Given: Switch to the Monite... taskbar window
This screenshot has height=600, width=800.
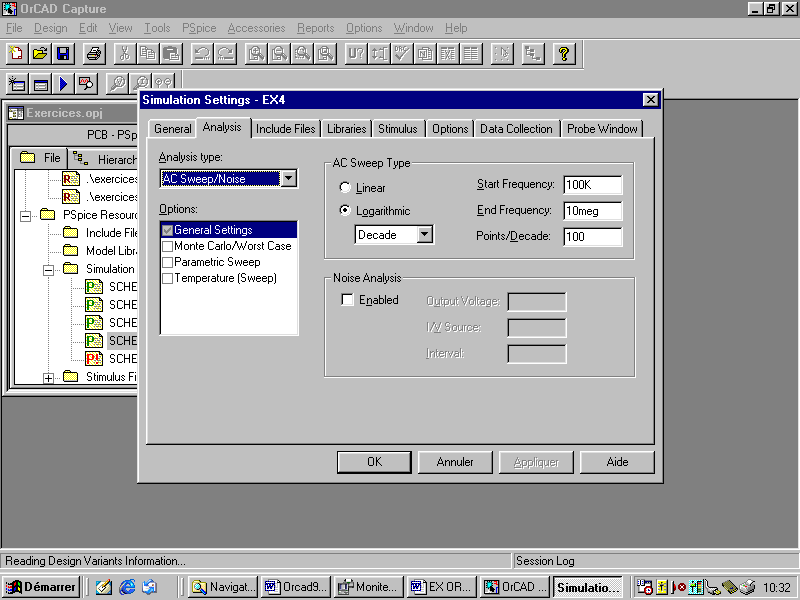Looking at the screenshot, I should [369, 587].
